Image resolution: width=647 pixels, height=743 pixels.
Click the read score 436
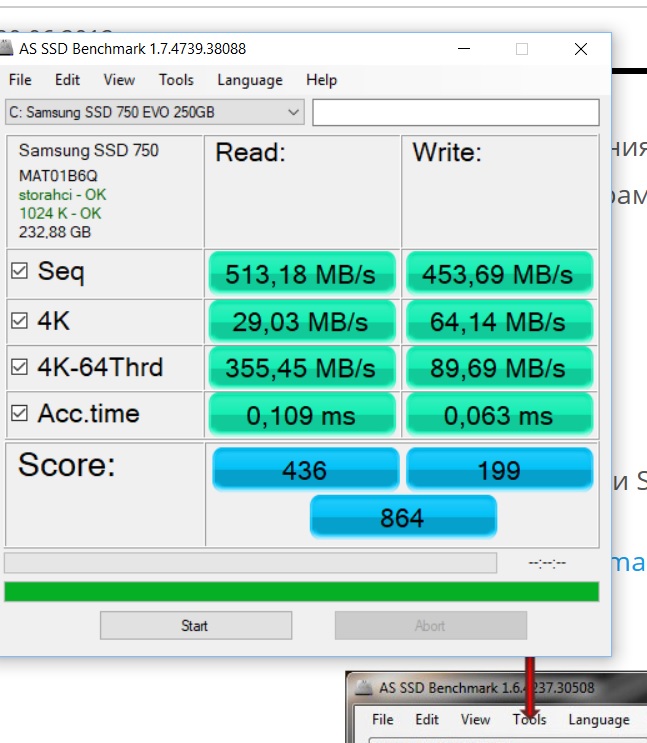pos(306,469)
